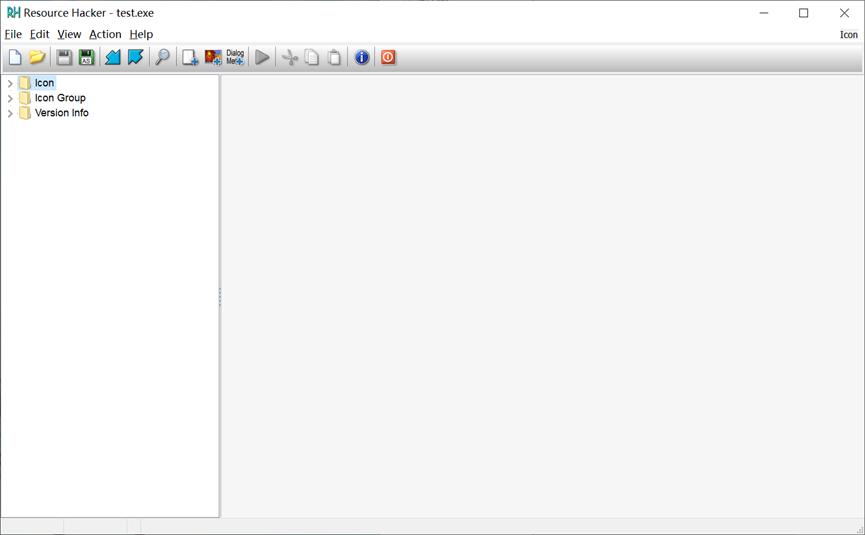Click the first blue arrow flag icon

click(113, 57)
